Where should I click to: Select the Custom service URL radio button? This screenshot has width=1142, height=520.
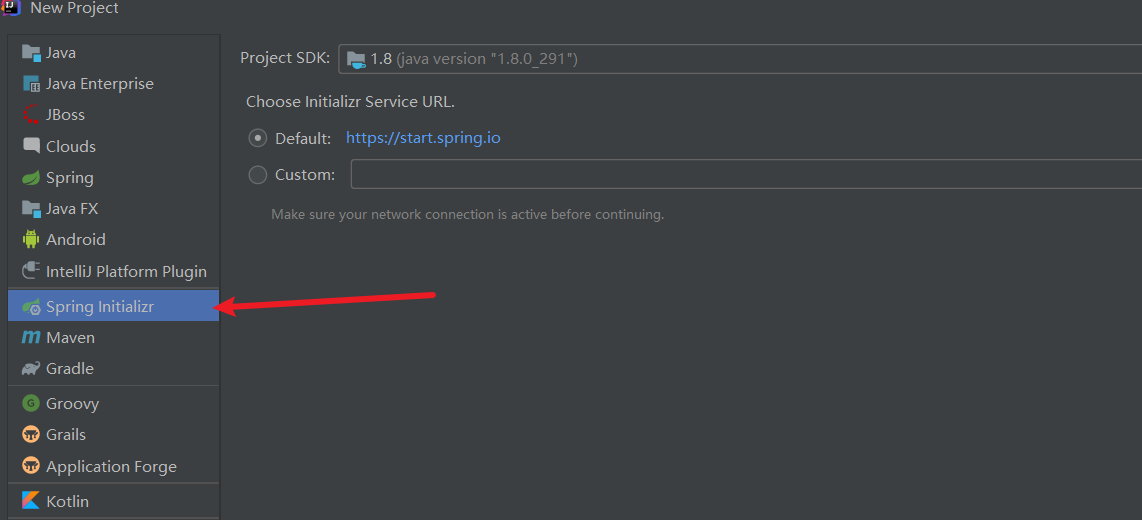[x=257, y=175]
